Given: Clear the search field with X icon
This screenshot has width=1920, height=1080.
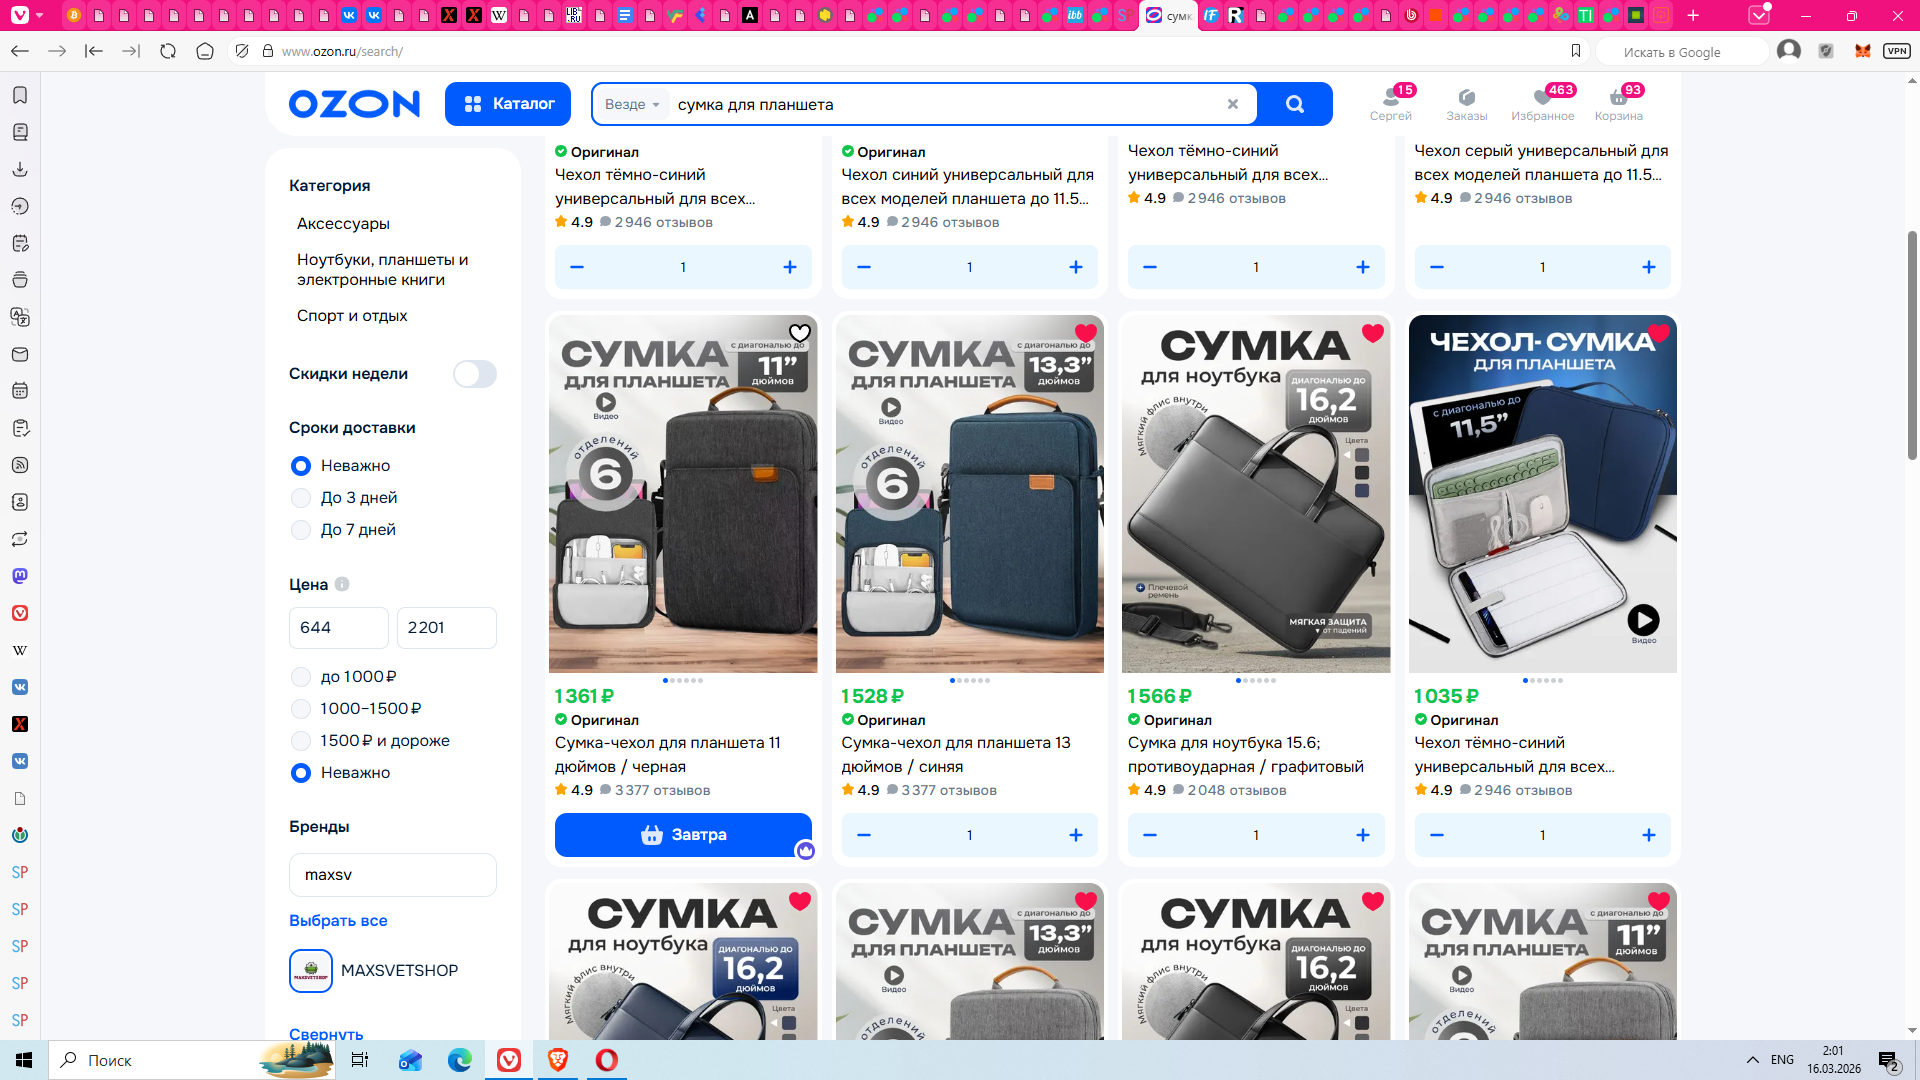Looking at the screenshot, I should [x=1232, y=104].
